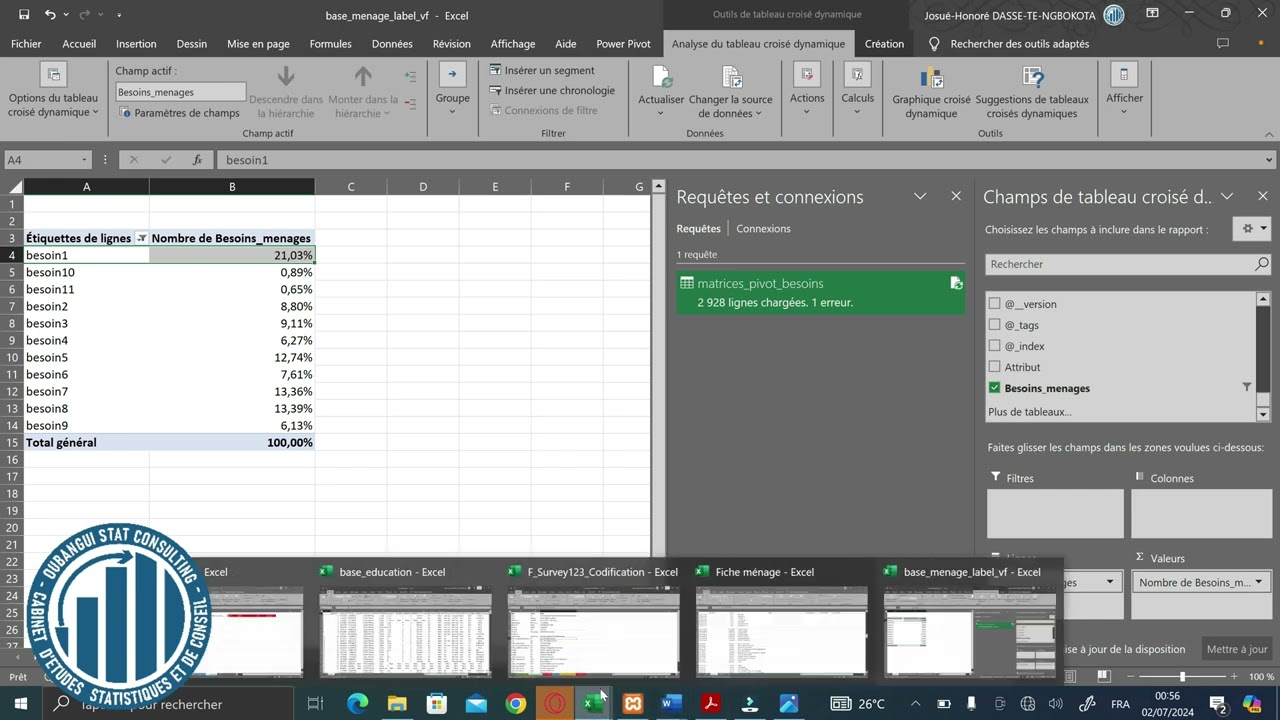
Task: Open the field list tools gear menu
Action: click(x=1252, y=229)
